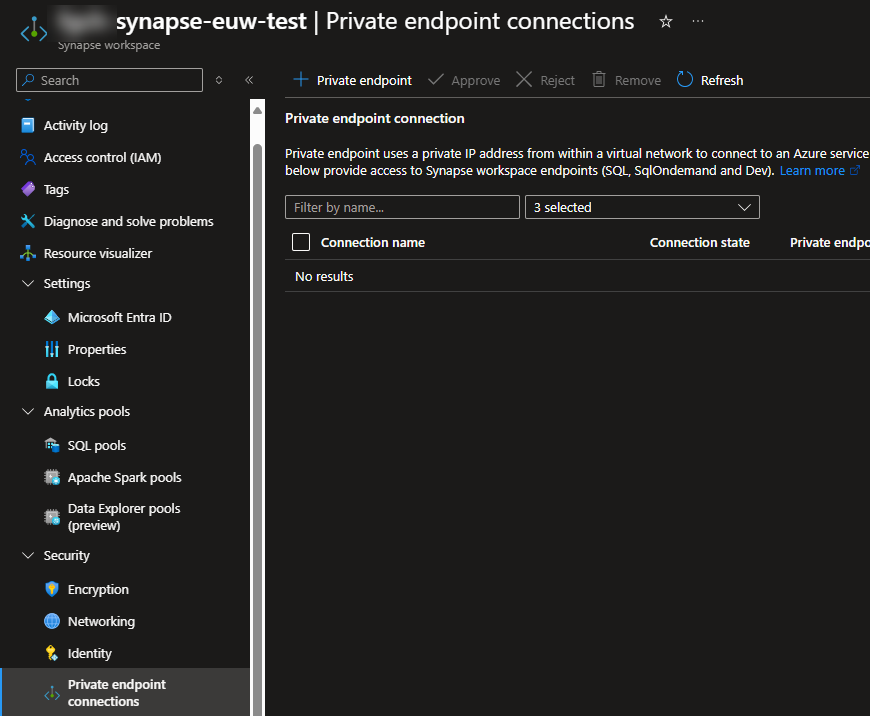
Task: Click the Private endpoint connections menu icon
Action: (52, 693)
